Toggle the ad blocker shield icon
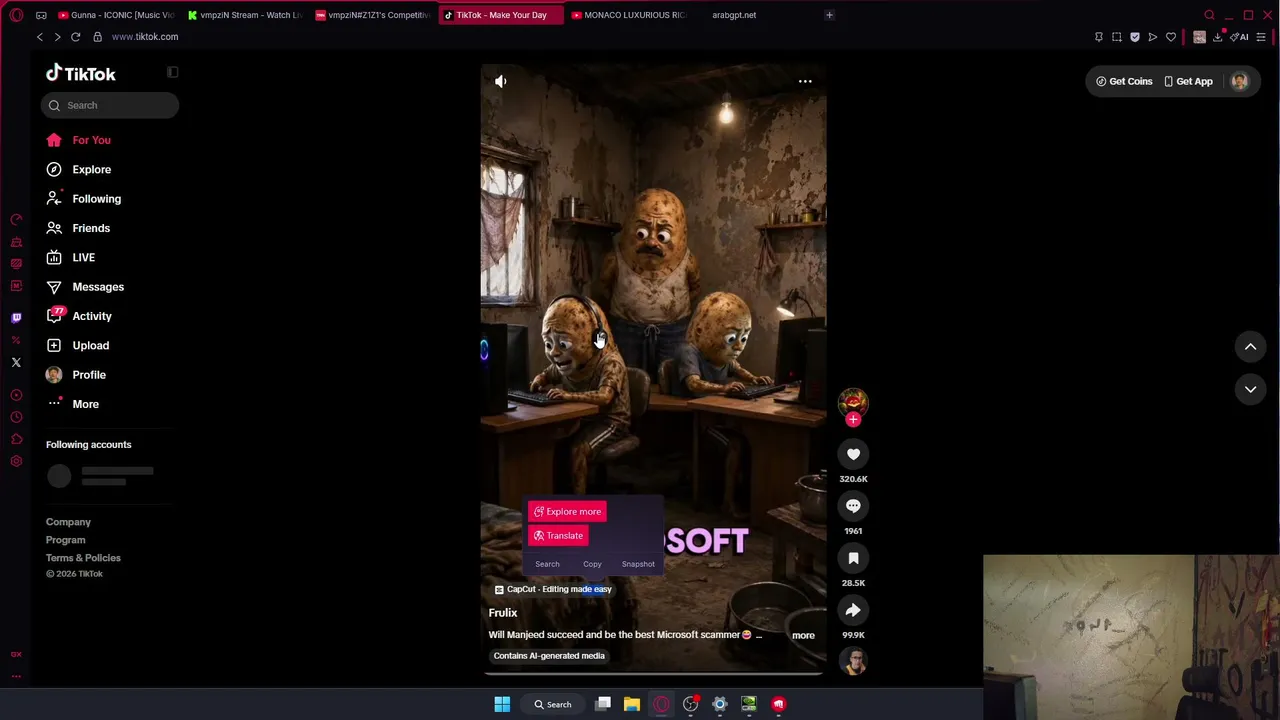The width and height of the screenshot is (1280, 720). [x=1135, y=37]
